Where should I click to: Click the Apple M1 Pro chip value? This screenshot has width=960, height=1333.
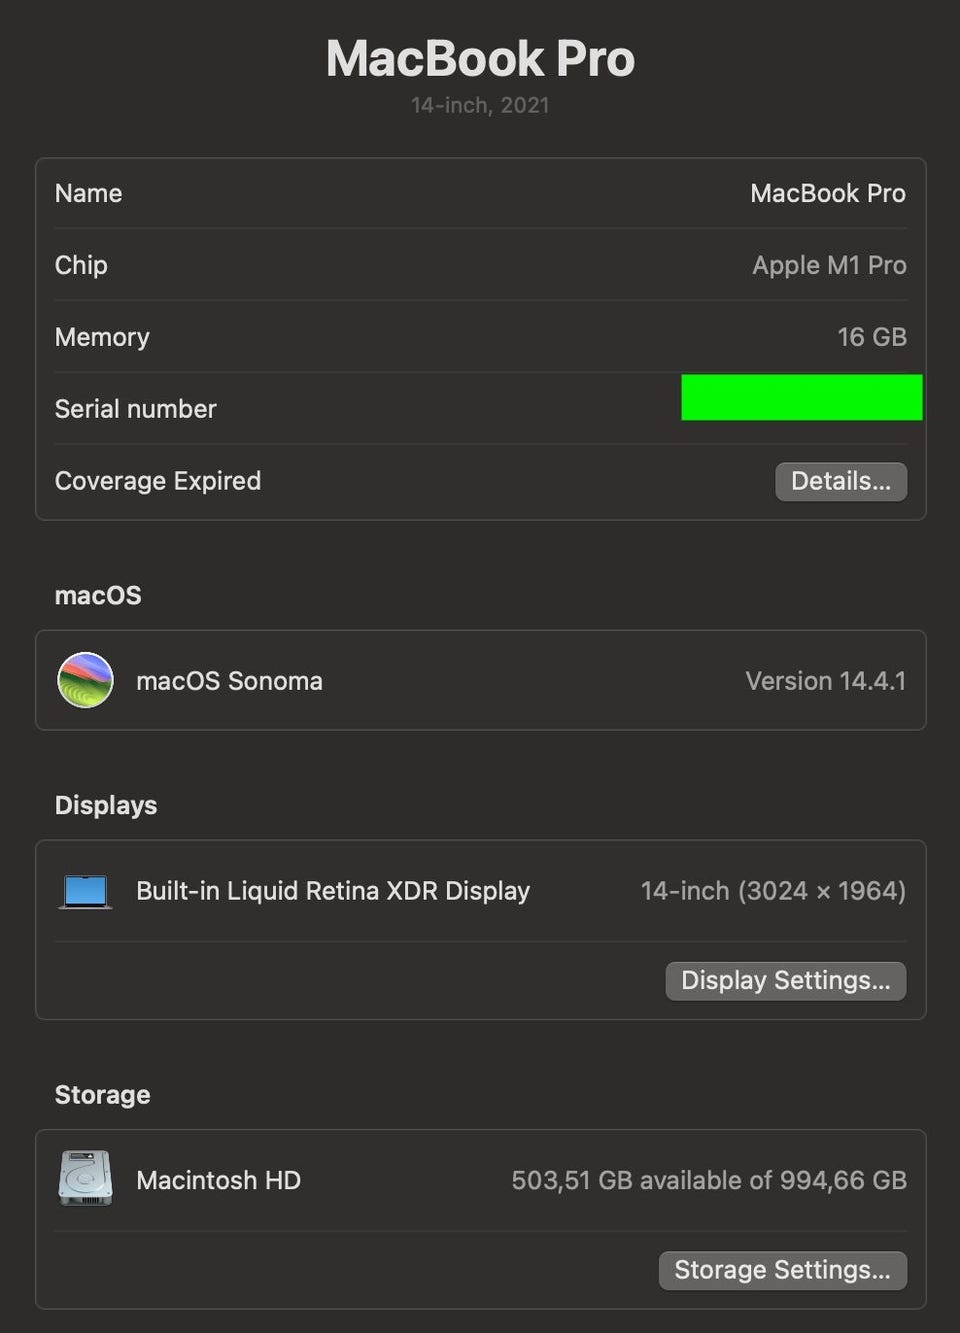tap(829, 265)
